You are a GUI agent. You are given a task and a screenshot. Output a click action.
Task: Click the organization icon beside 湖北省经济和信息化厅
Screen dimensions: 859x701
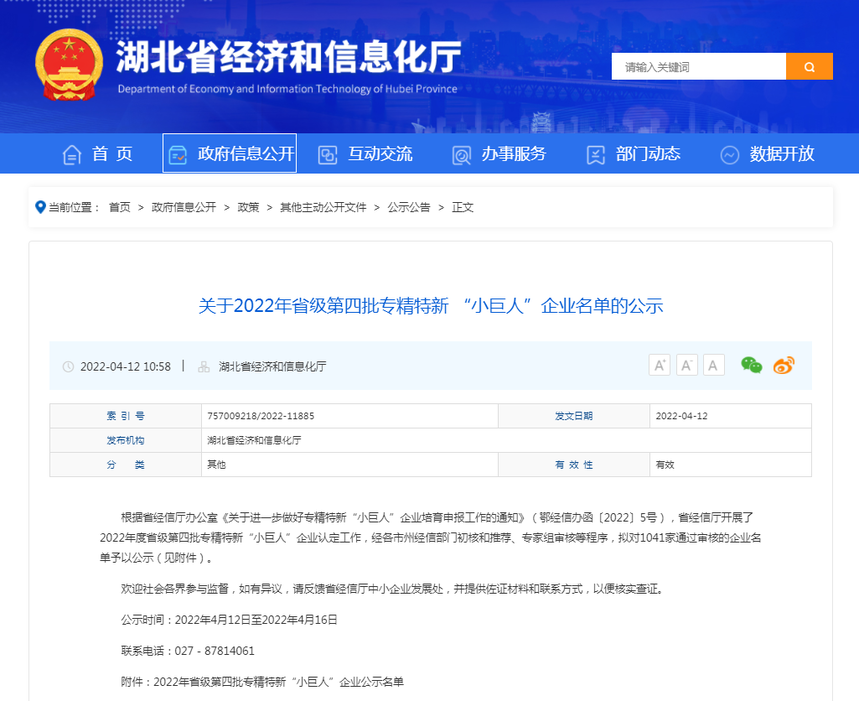coord(204,366)
